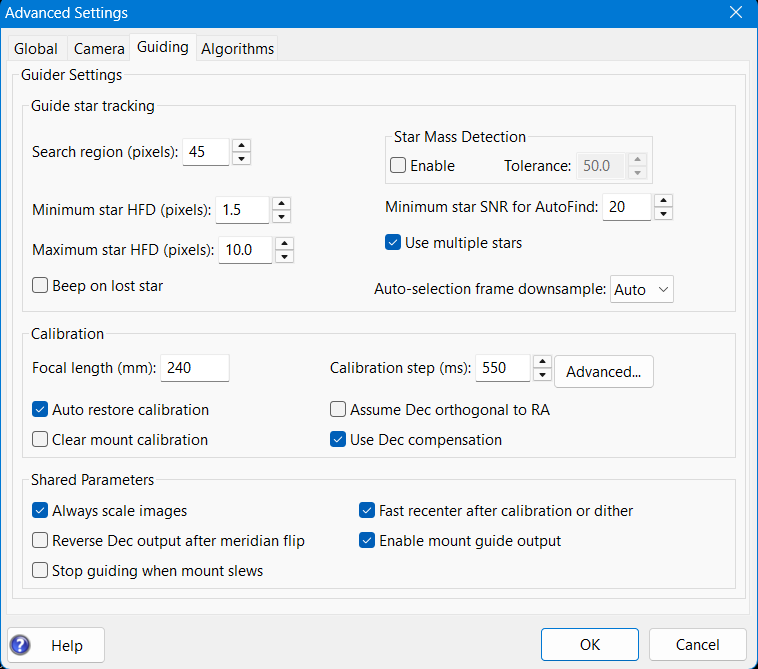Image resolution: width=758 pixels, height=669 pixels.
Task: Close the Advanced Settings dialog
Action: [736, 13]
